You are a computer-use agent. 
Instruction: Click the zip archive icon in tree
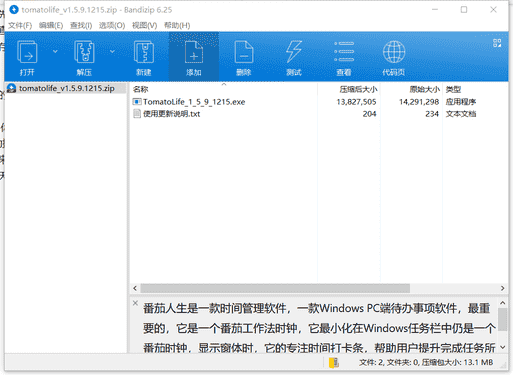pyautogui.click(x=12, y=88)
